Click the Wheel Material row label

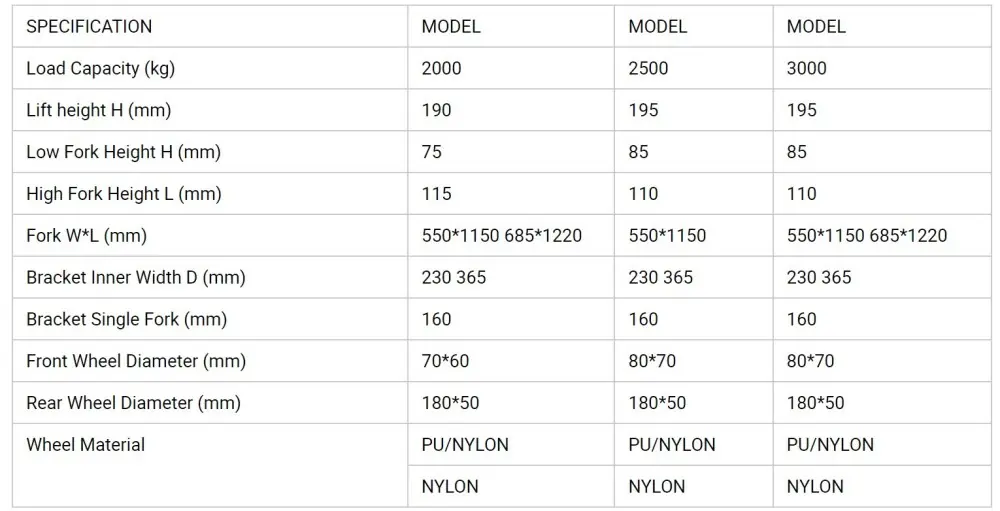point(85,445)
